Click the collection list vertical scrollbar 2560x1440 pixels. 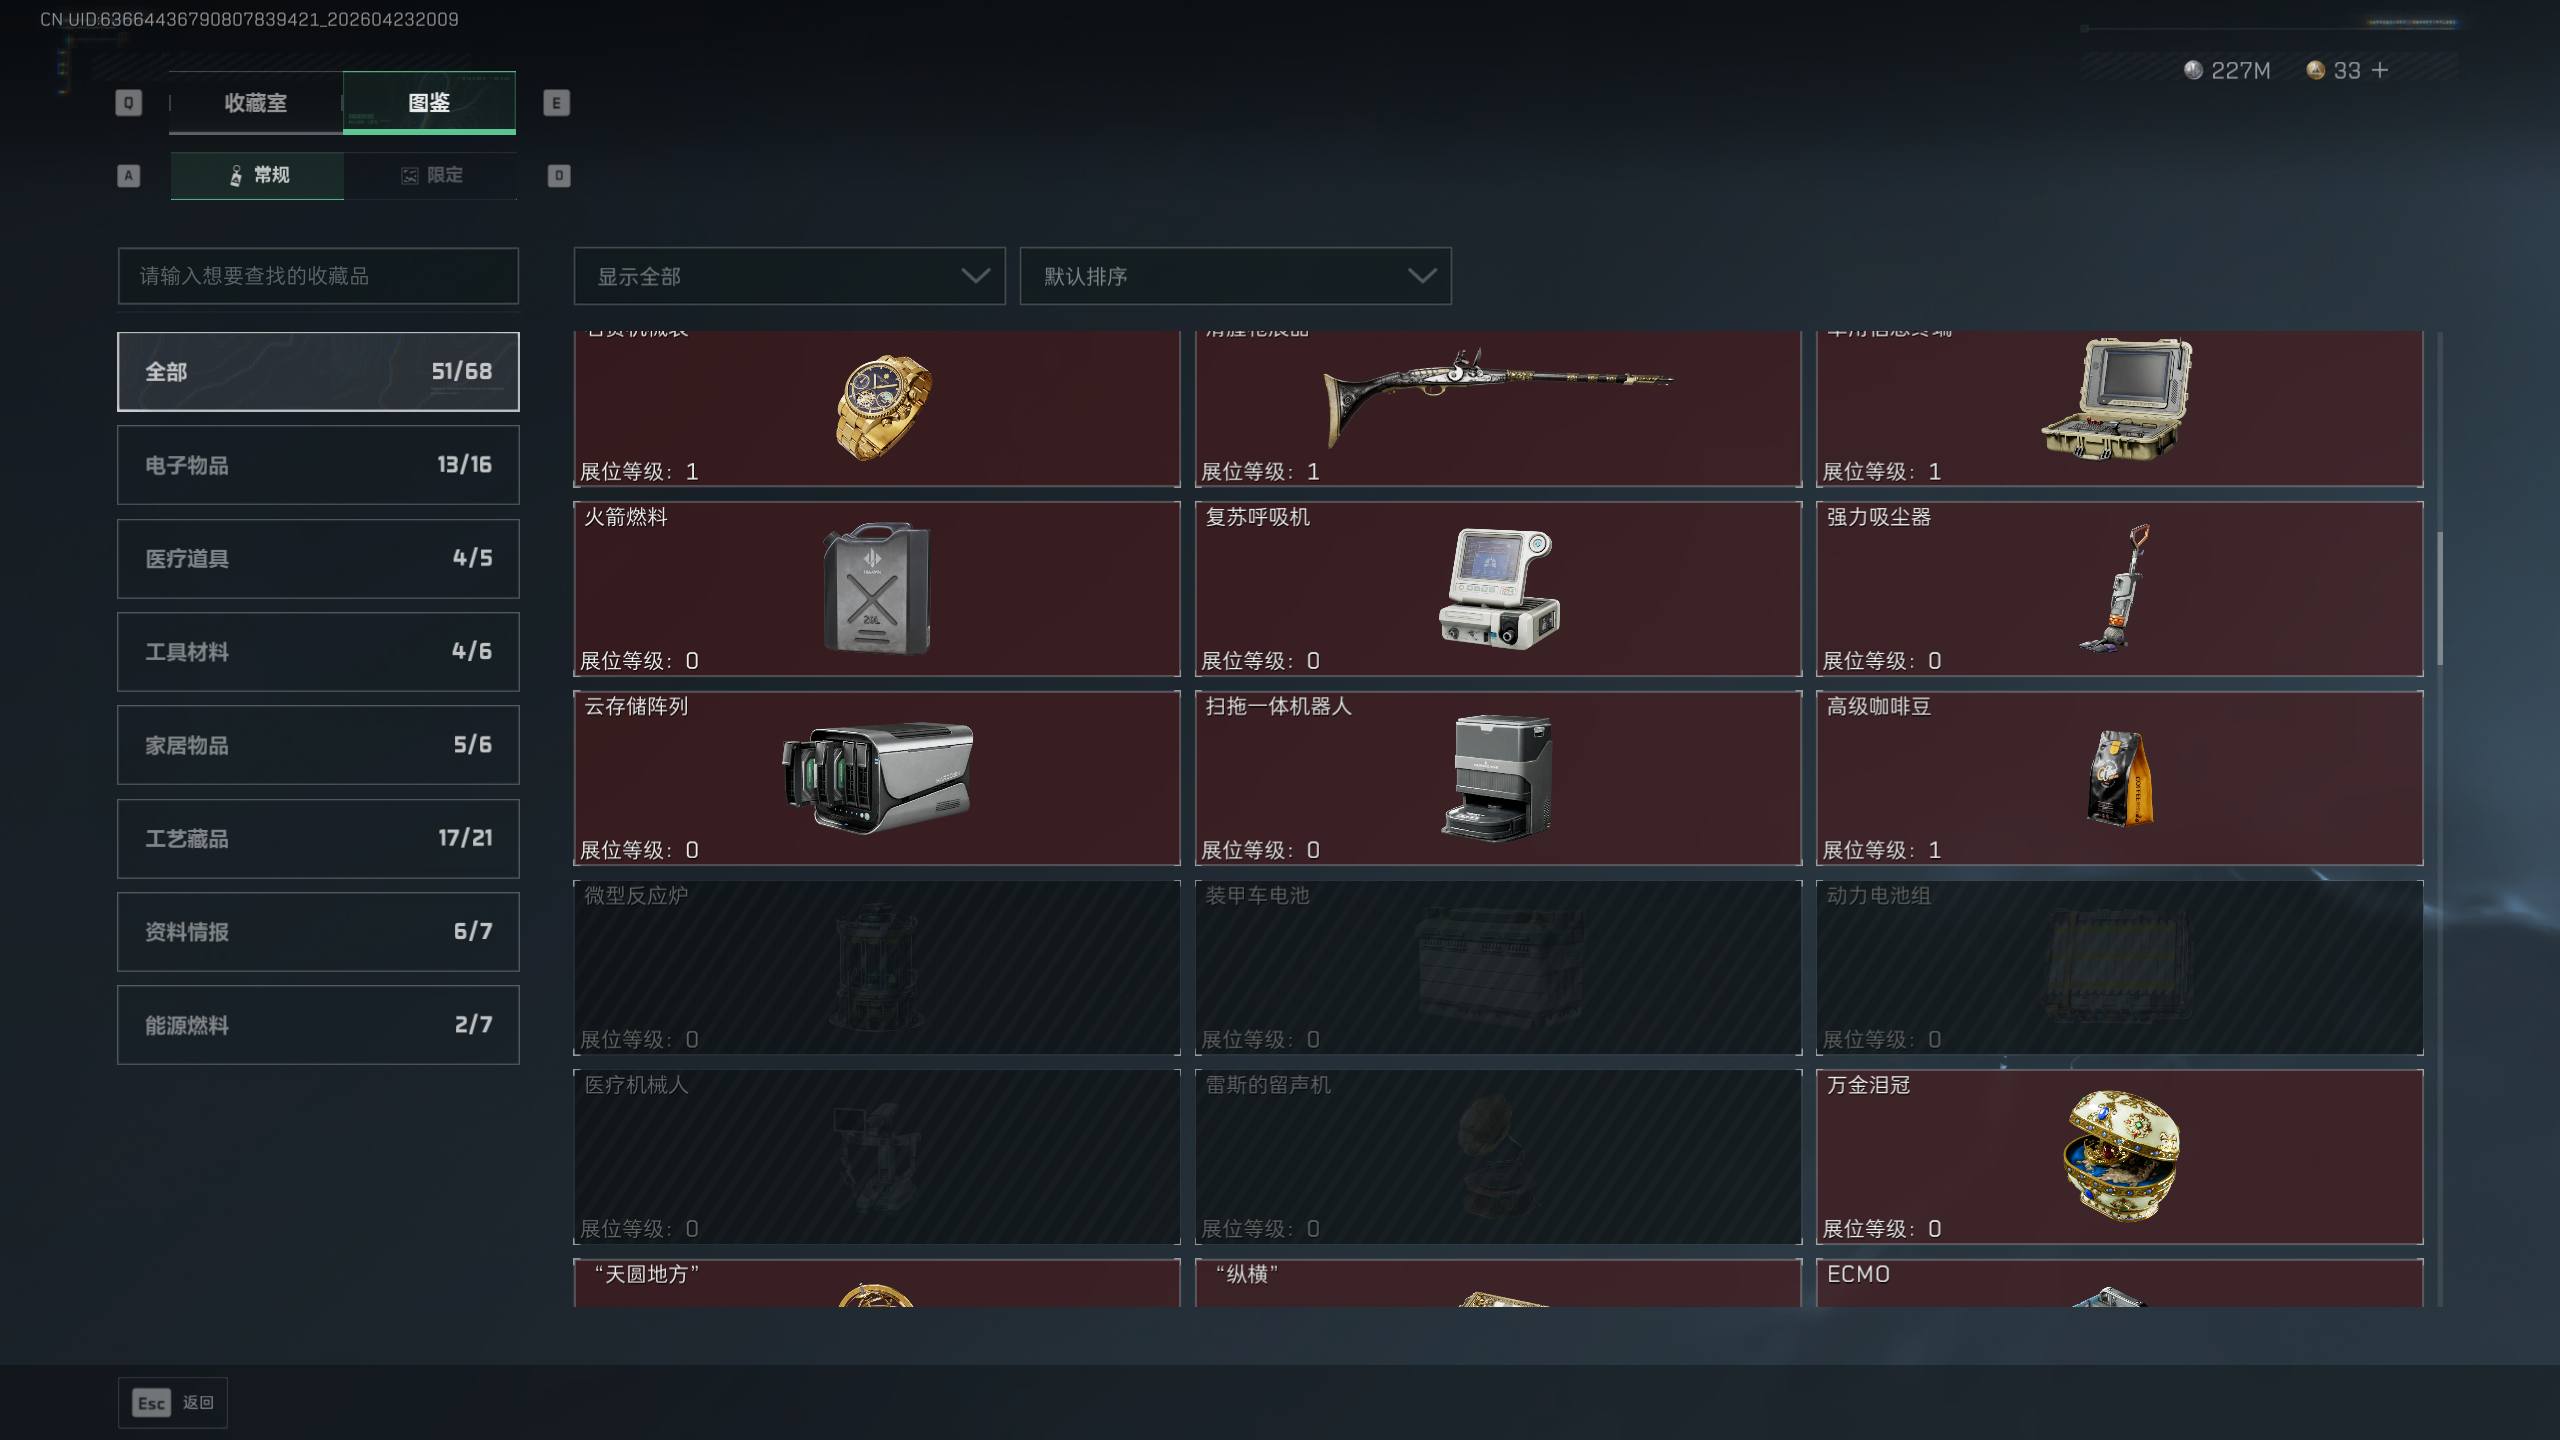click(x=2440, y=598)
